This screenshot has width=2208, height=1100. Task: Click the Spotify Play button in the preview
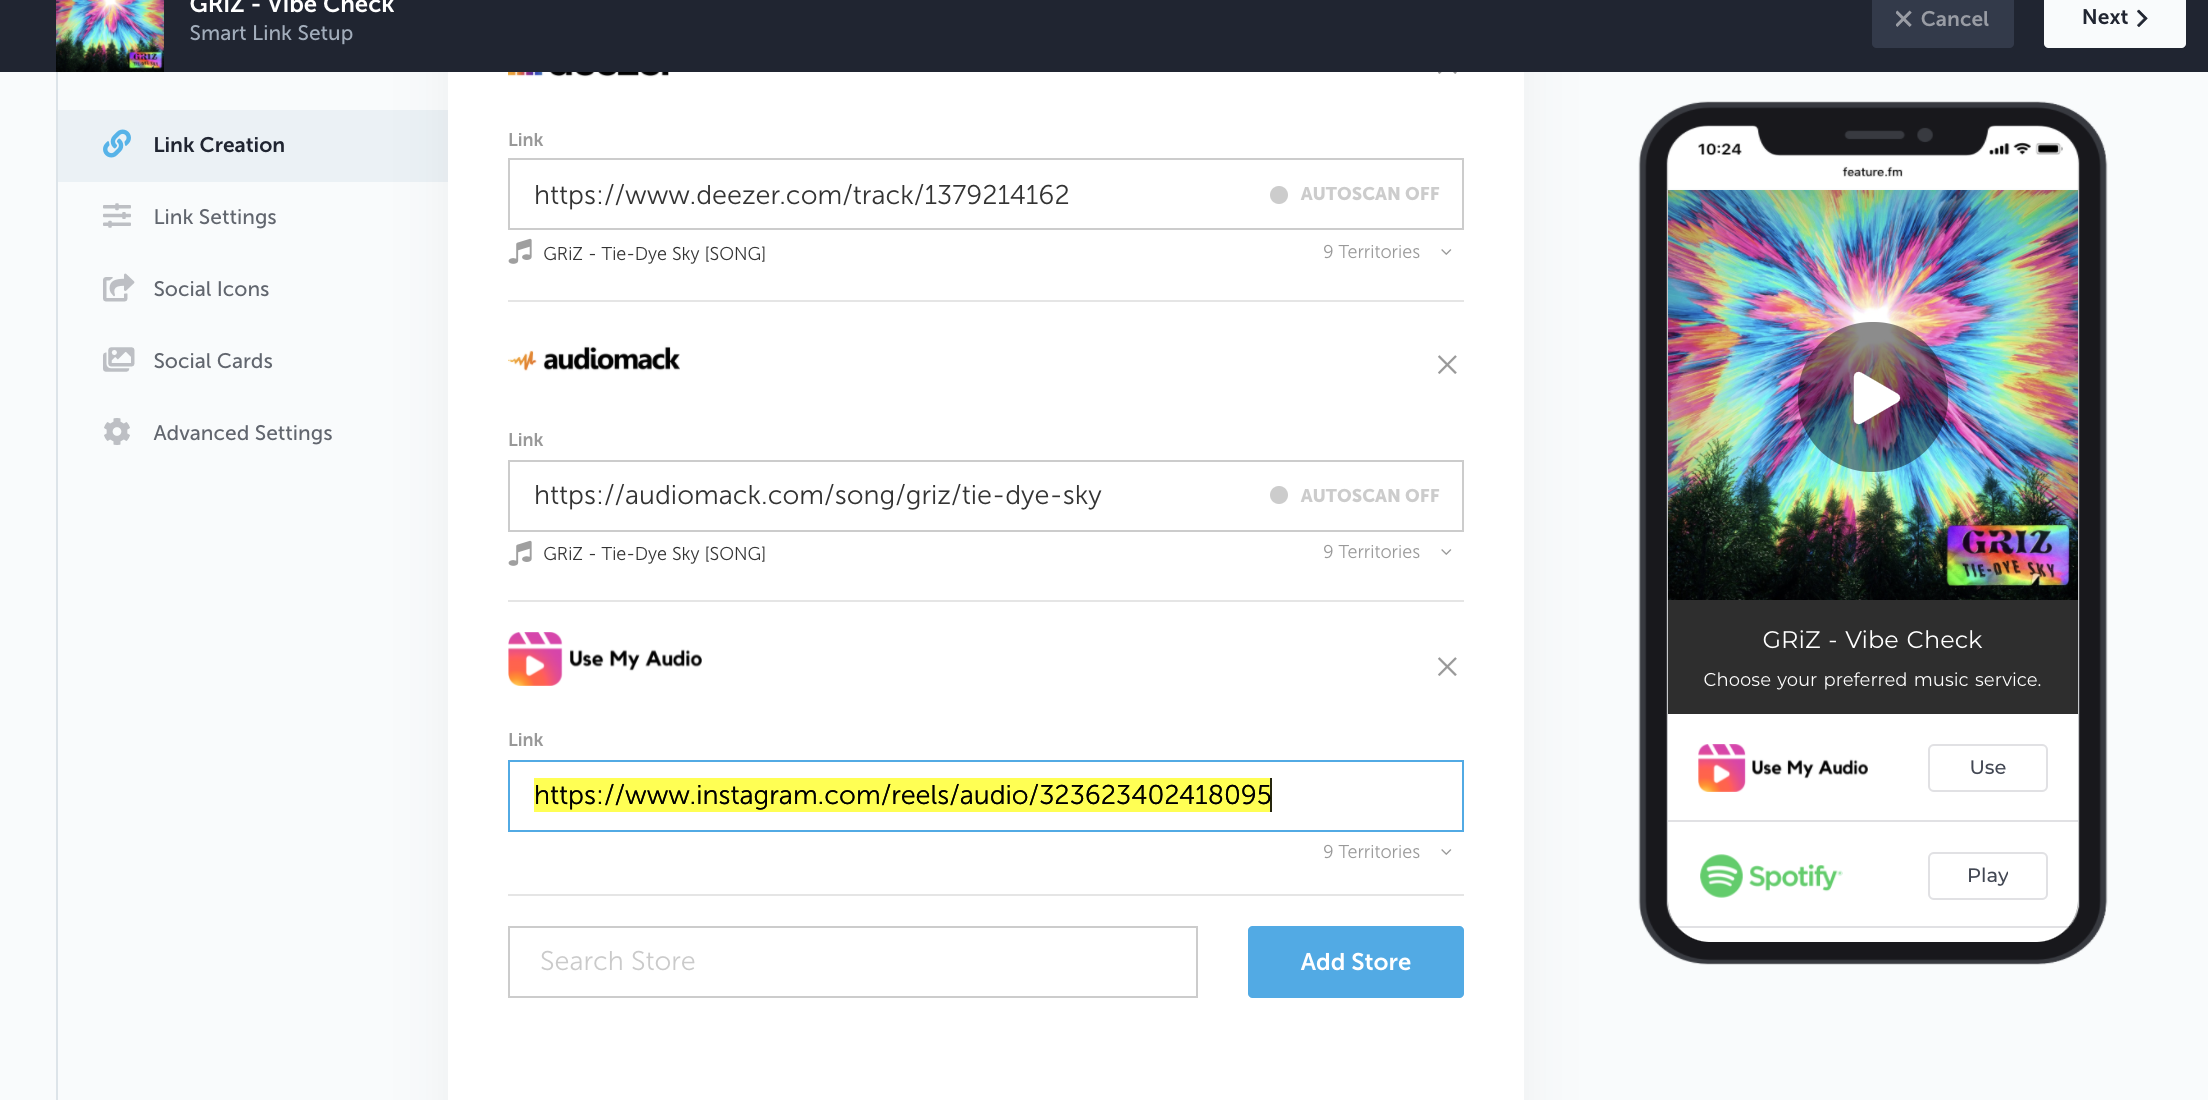1987,876
